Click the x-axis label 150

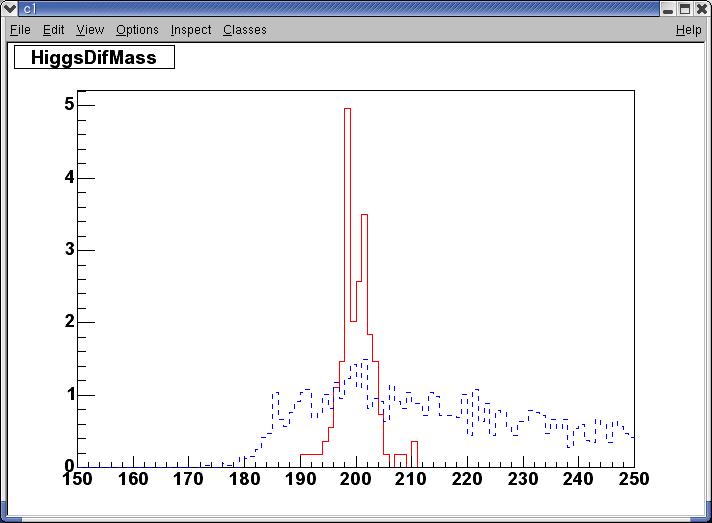coord(77,479)
